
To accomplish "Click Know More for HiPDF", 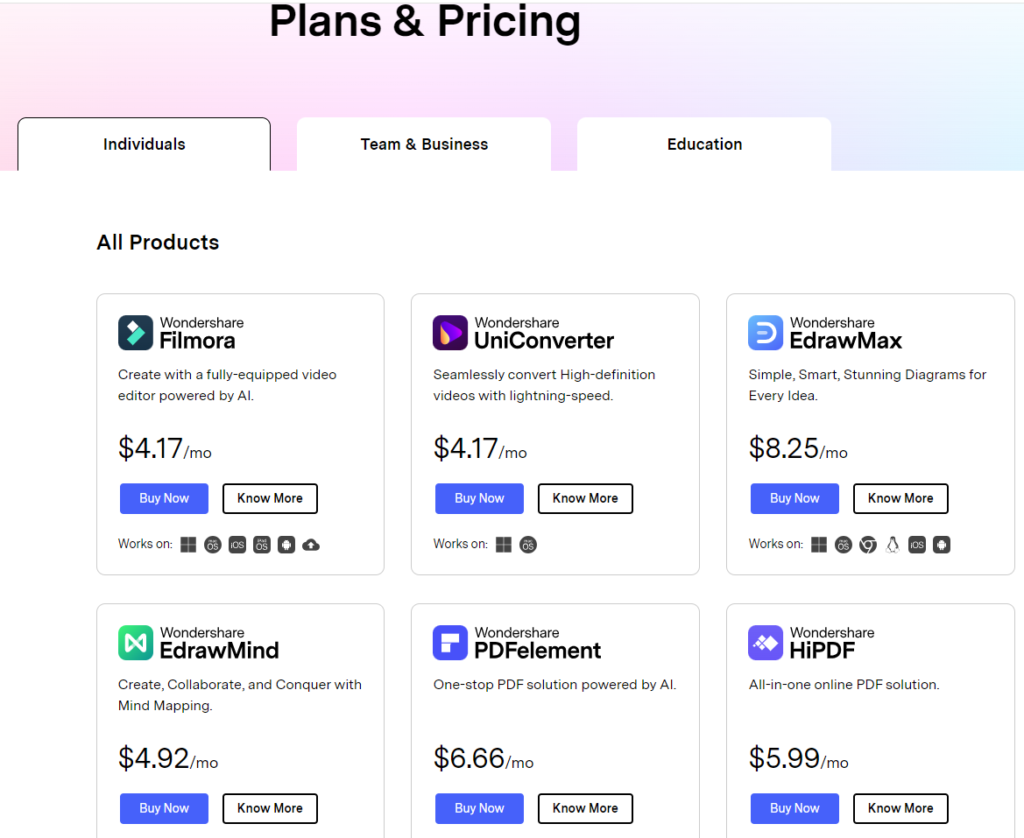I will point(901,809).
